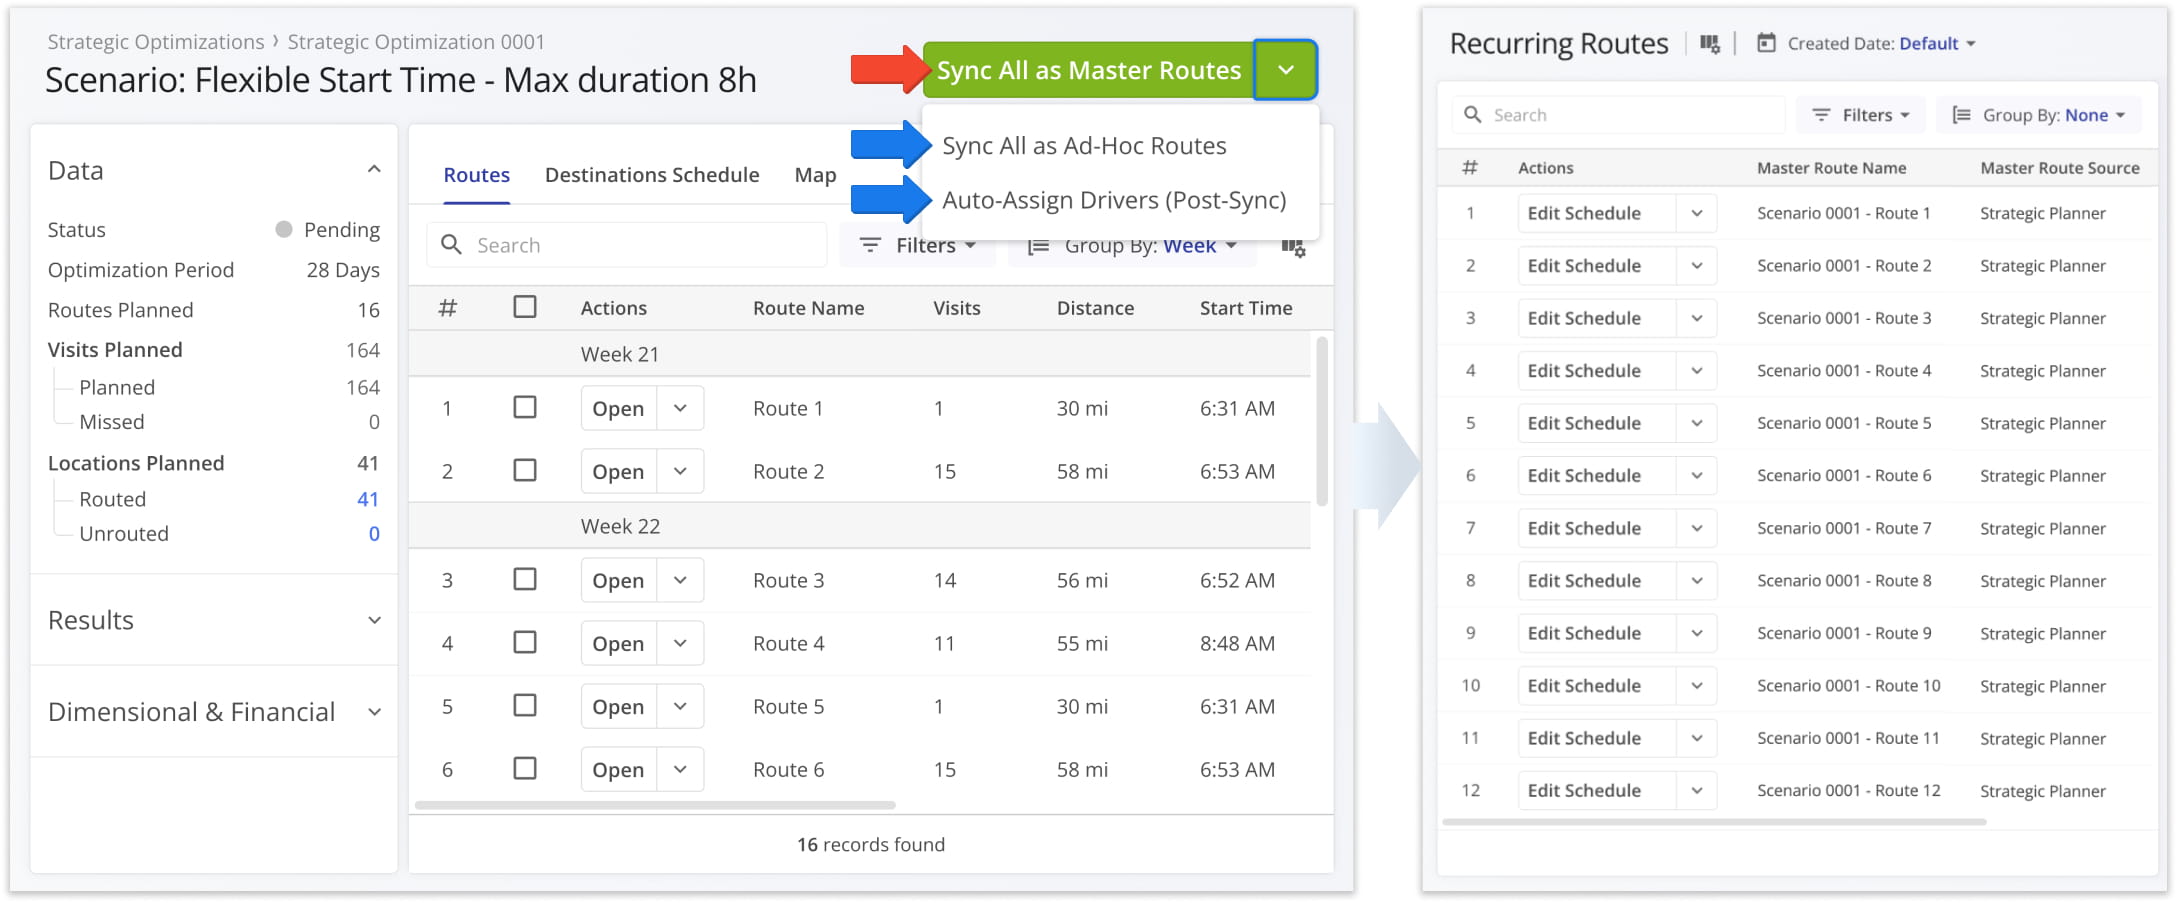Screen dimensions: 2178x903
Task: Expand Edit Schedule arrow for Scenario 0001 - Route 2
Action: pos(1697,266)
